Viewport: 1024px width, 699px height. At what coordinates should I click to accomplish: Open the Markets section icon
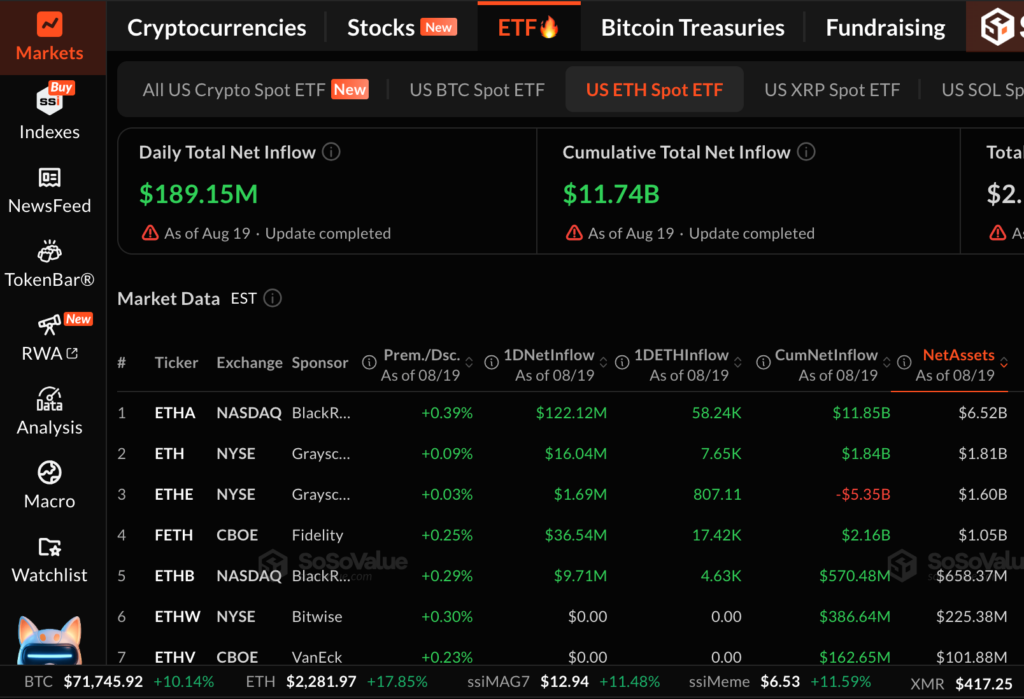pyautogui.click(x=50, y=25)
